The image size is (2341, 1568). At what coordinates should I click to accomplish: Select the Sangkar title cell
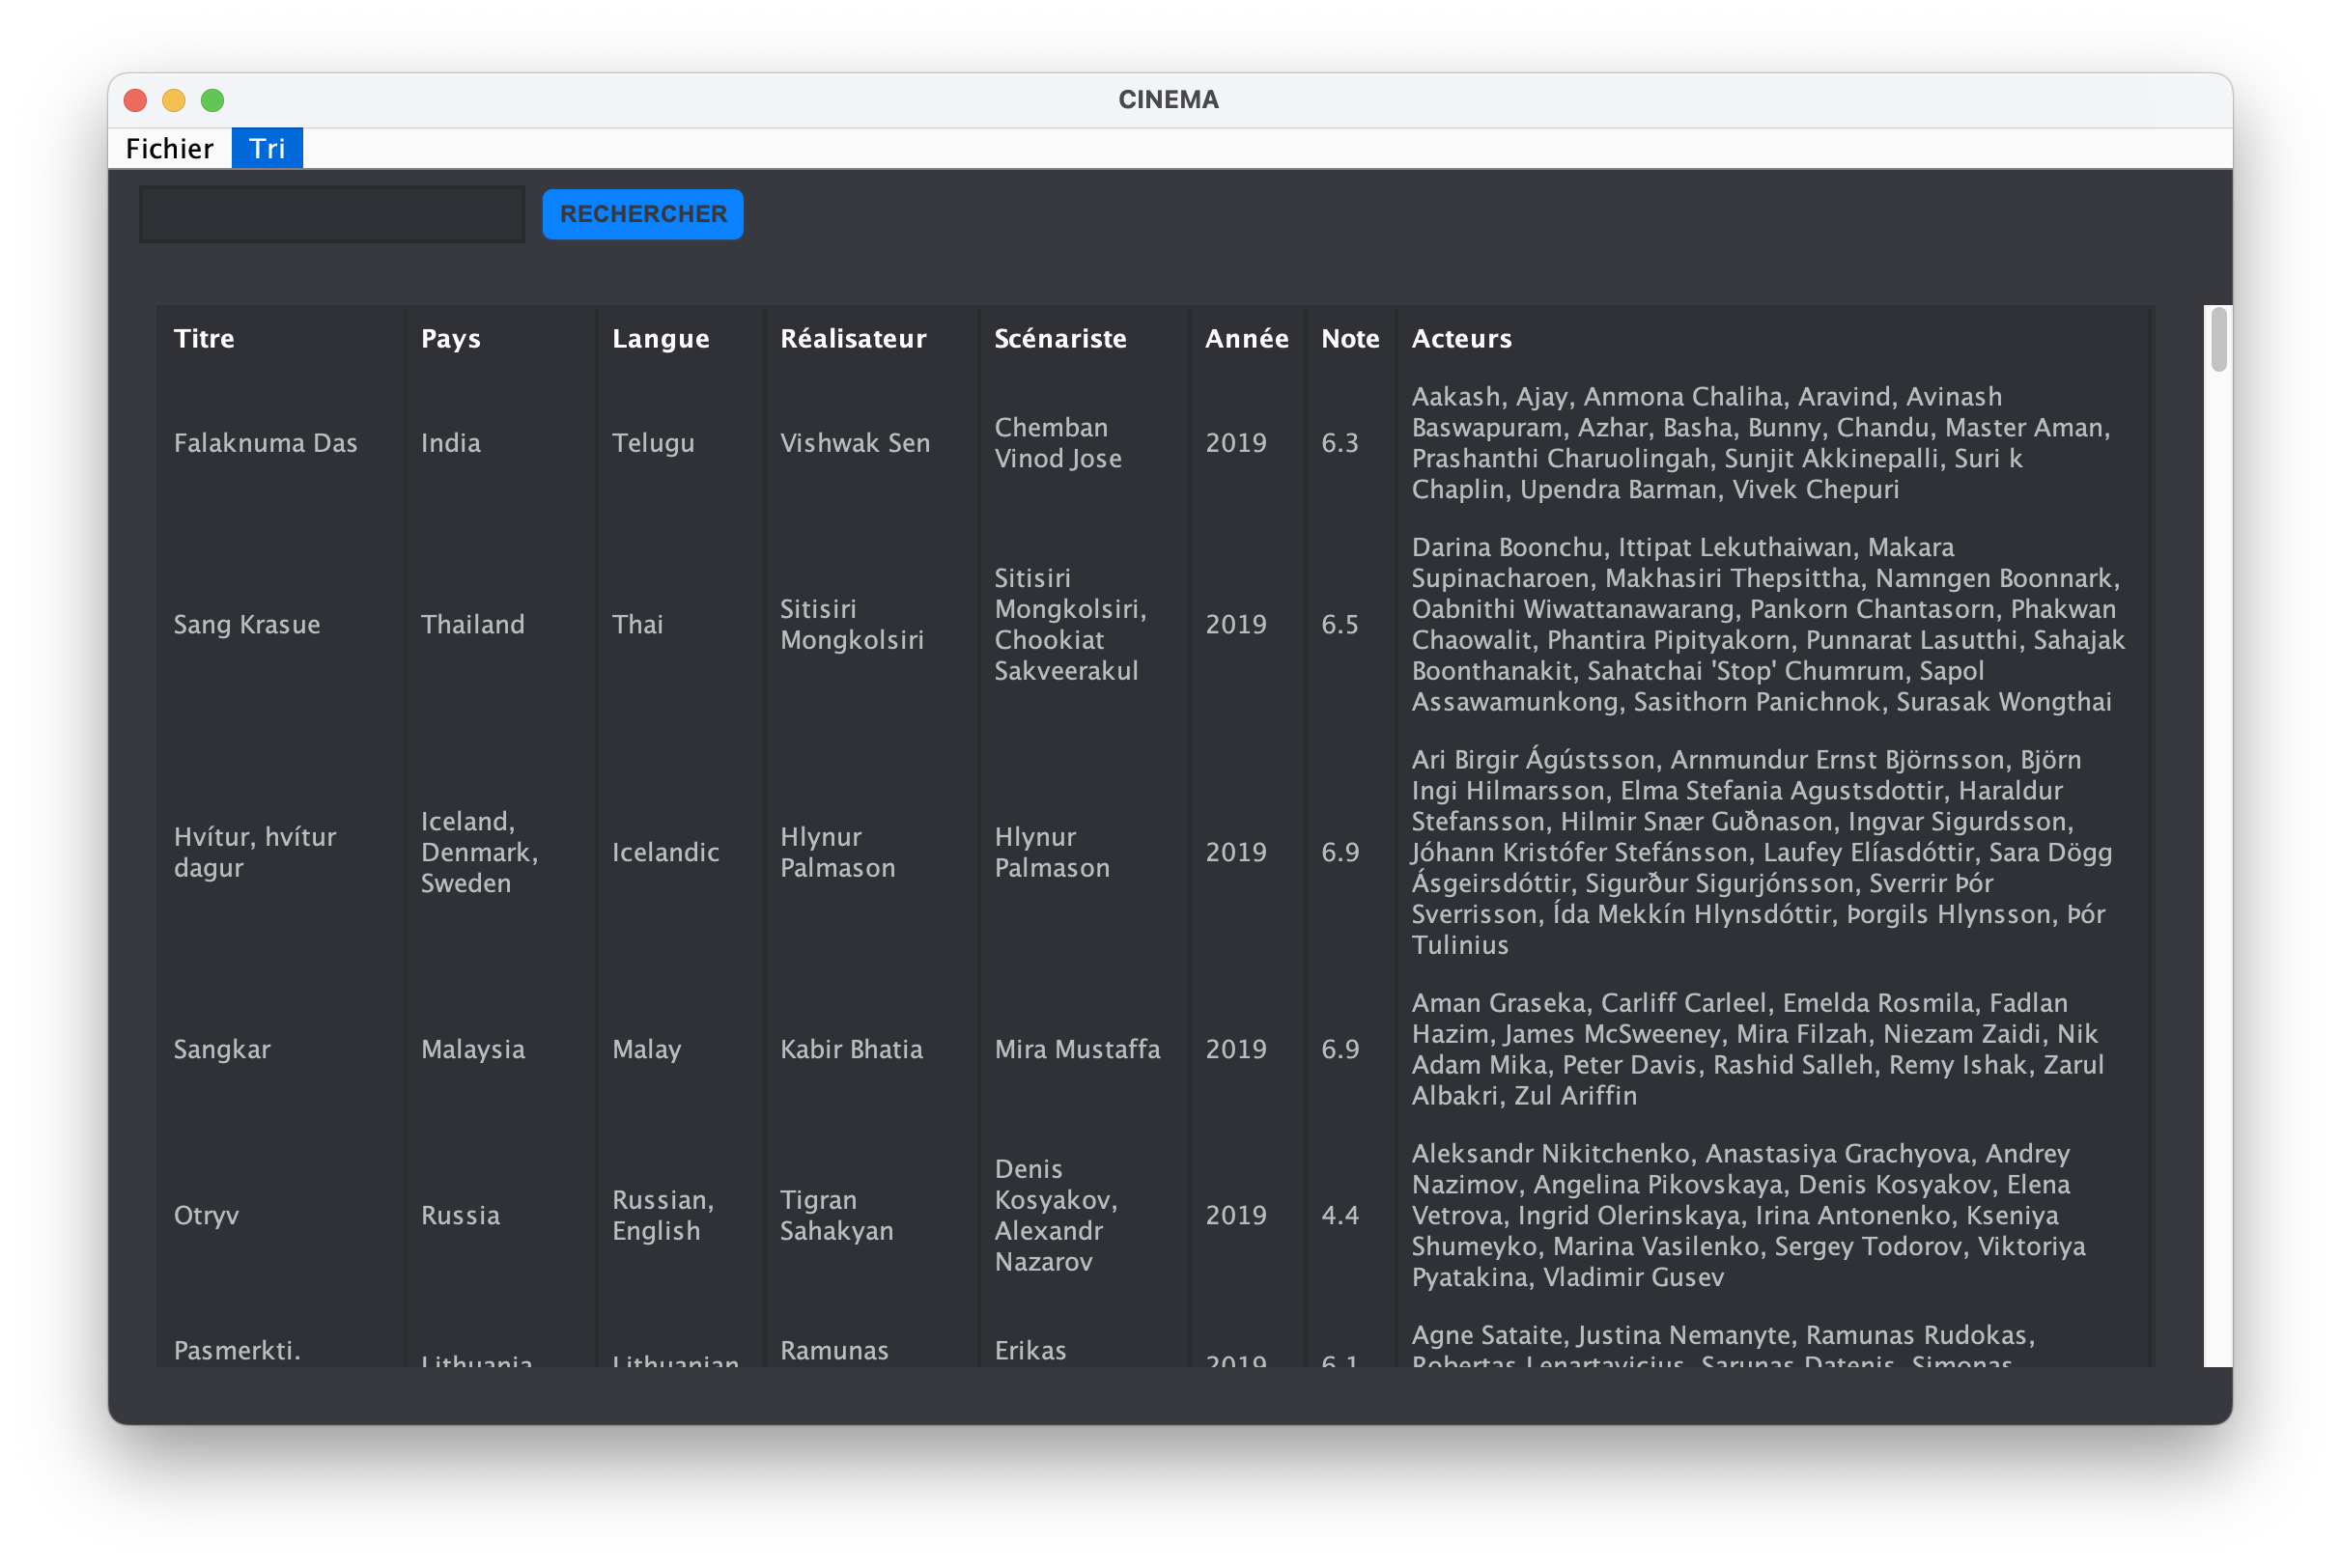(222, 1049)
